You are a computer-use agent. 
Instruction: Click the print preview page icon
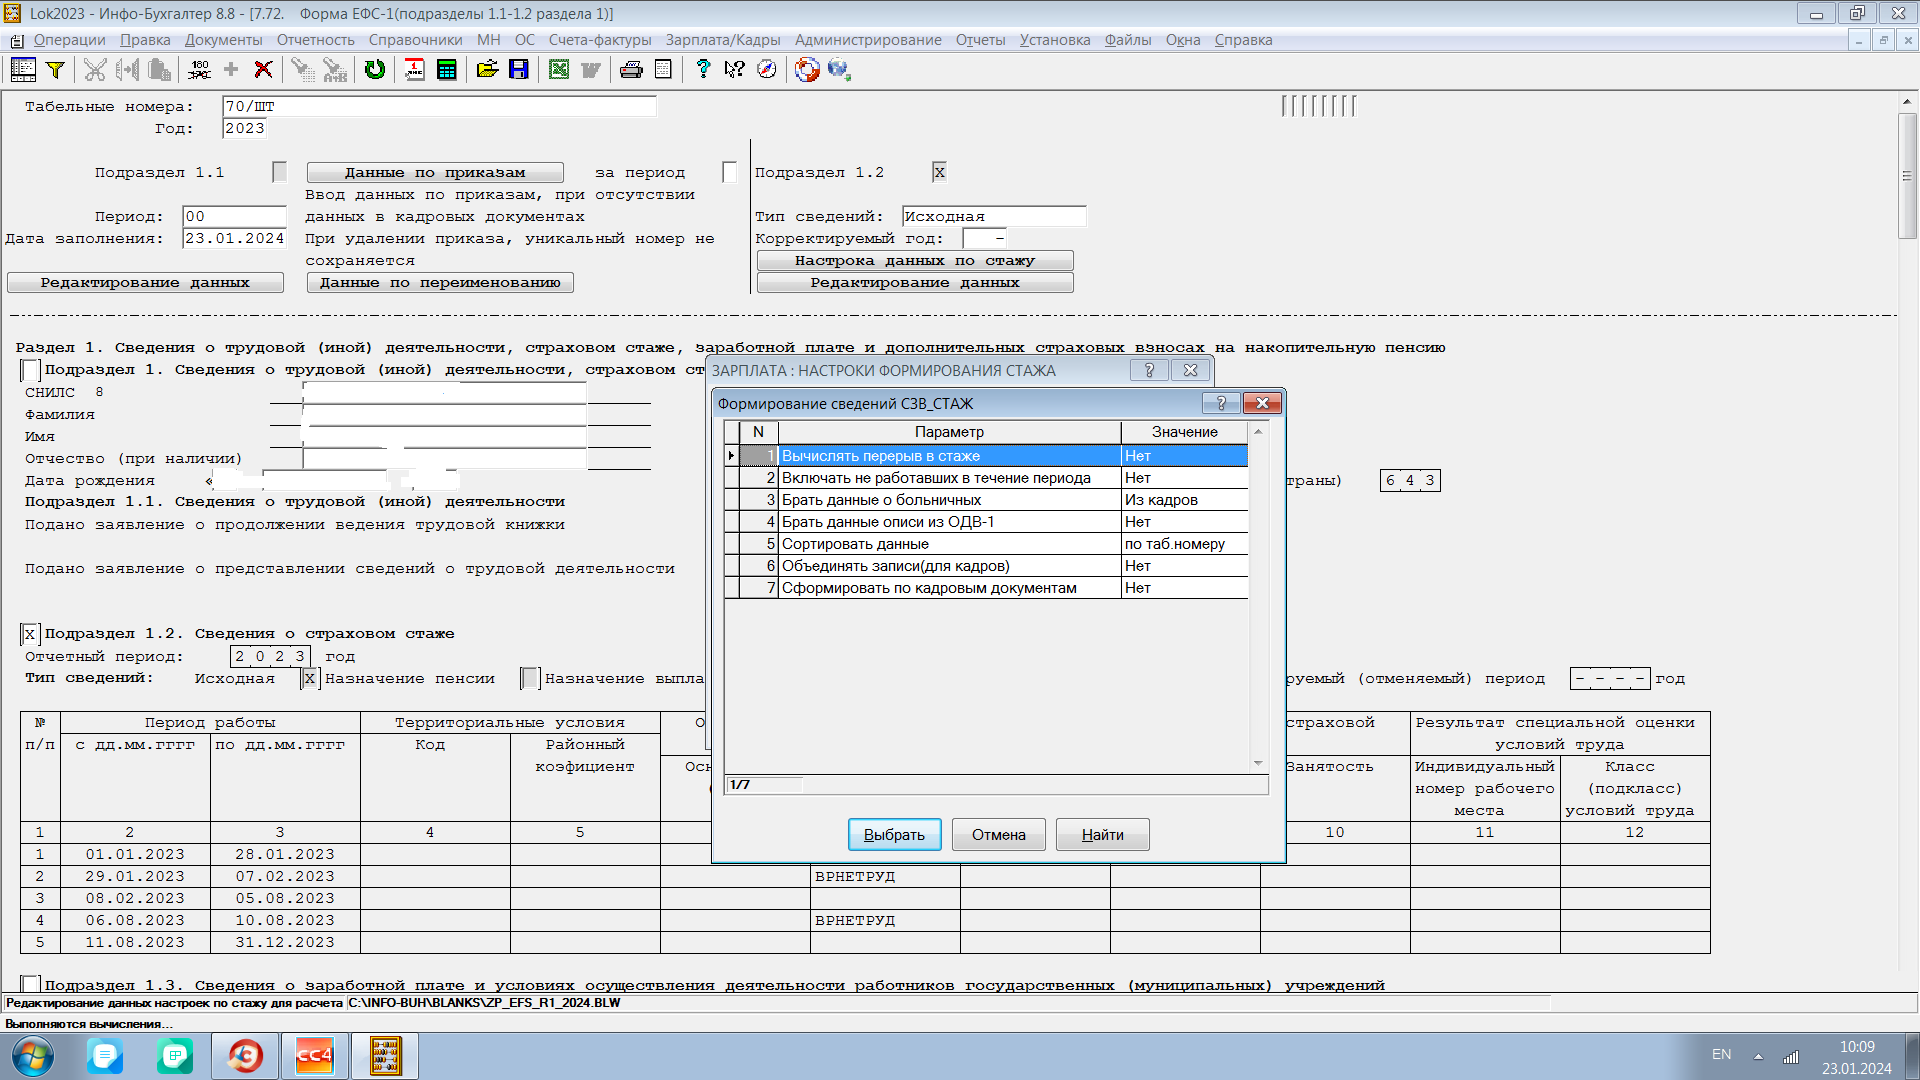click(x=663, y=69)
